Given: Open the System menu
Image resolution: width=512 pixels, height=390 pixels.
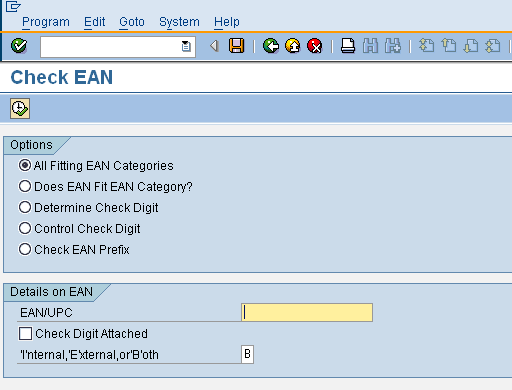Looking at the screenshot, I should coord(179,22).
